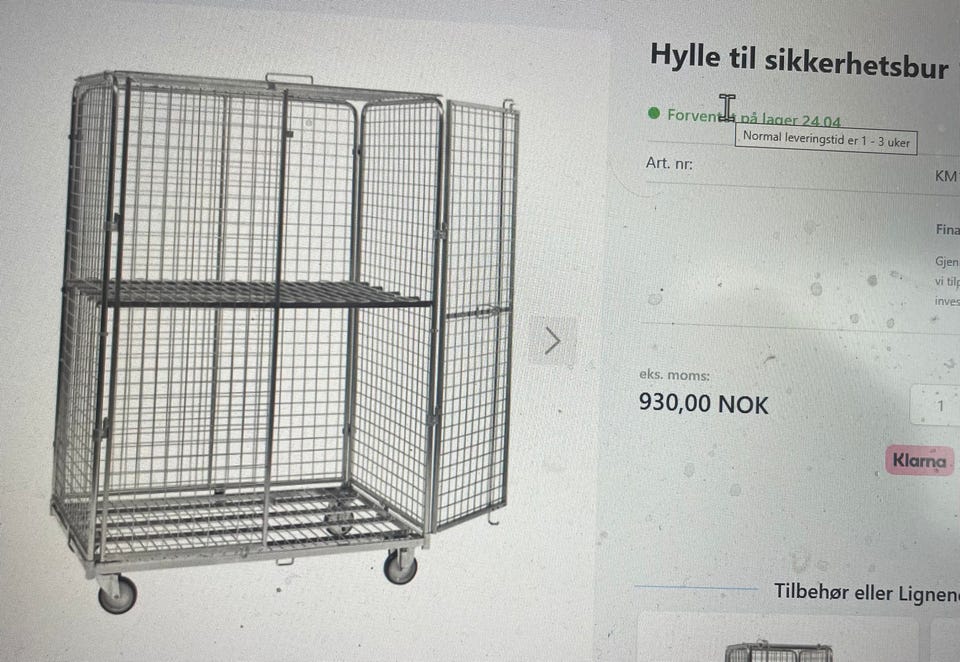This screenshot has height=662, width=960.
Task: Open the related cage thumbnail under Tilbehør
Action: point(778,652)
